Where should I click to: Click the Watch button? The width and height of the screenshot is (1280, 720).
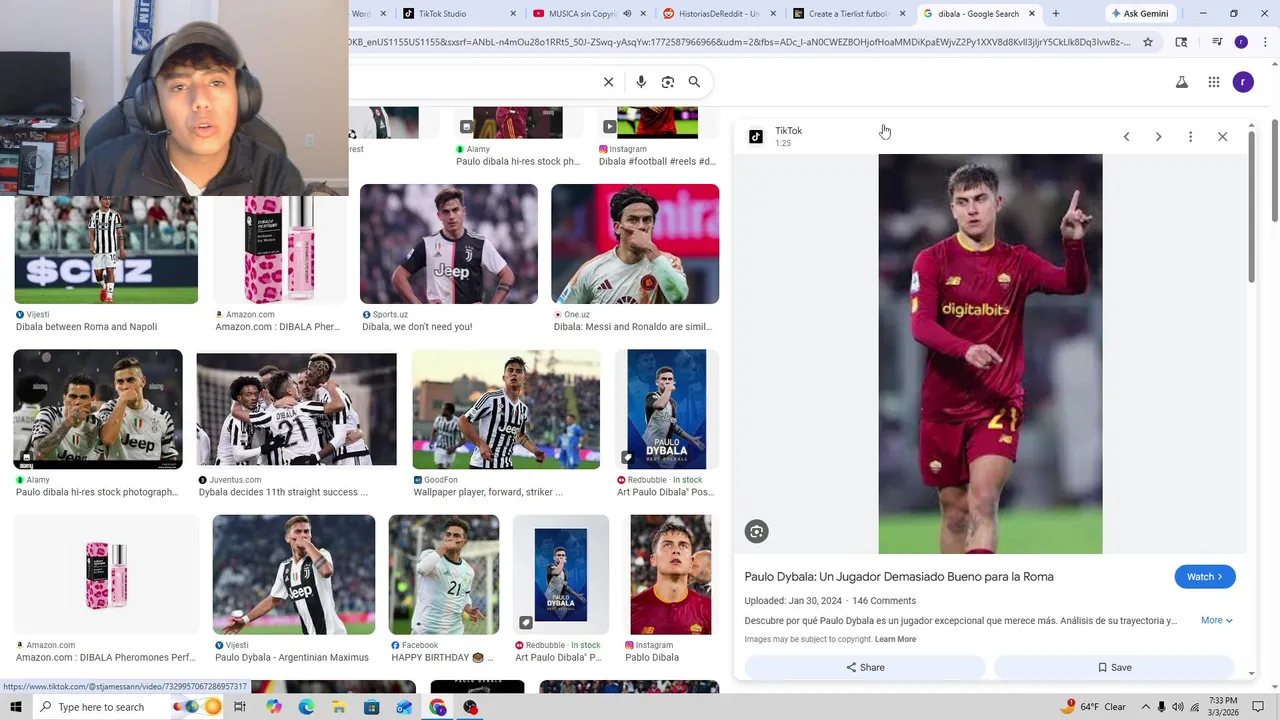click(1205, 577)
